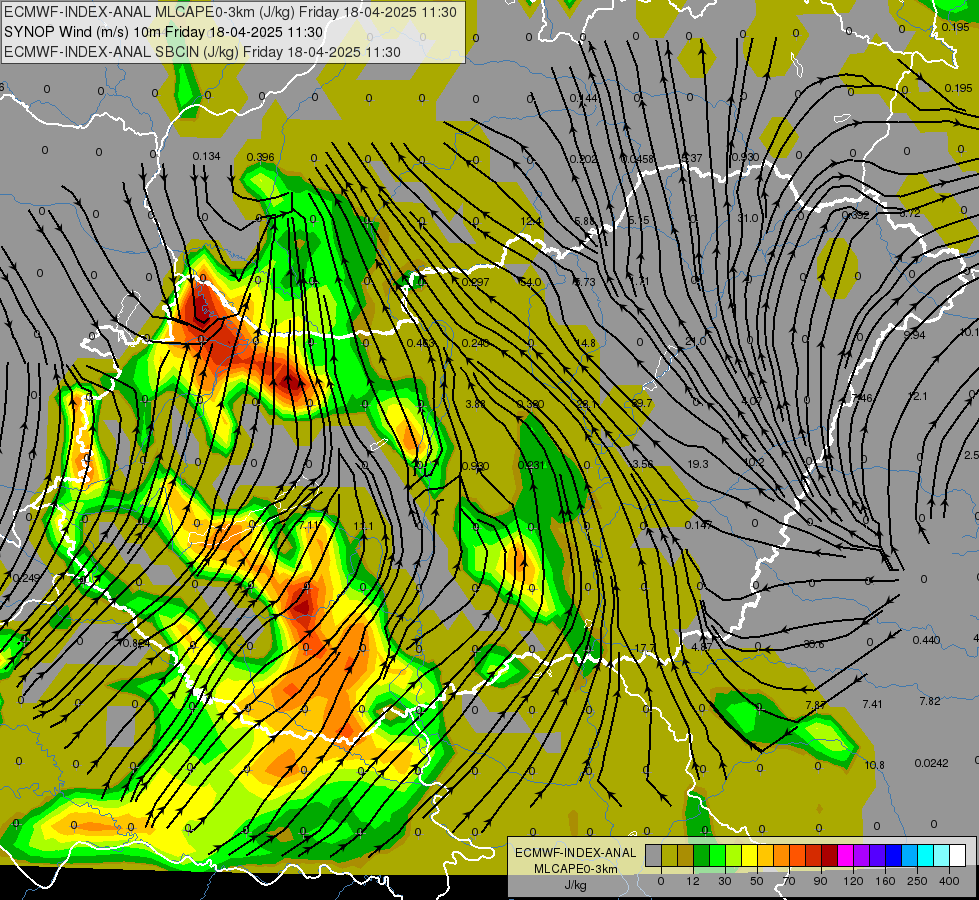This screenshot has width=979, height=900.
Task: Click the legend scale value 30
Action: pos(724,881)
